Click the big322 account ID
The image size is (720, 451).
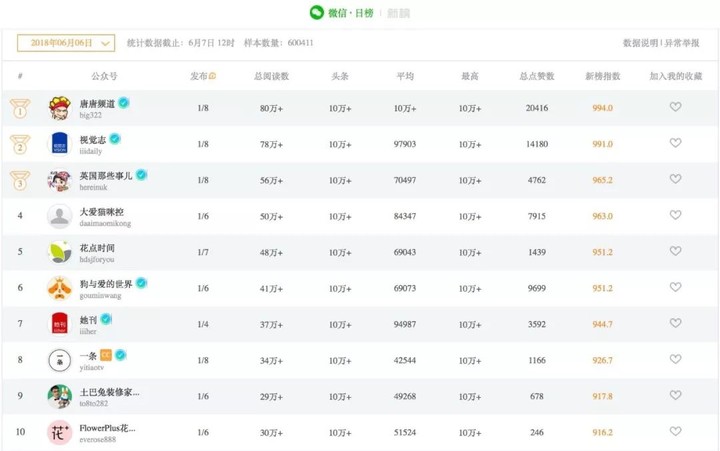coord(90,115)
